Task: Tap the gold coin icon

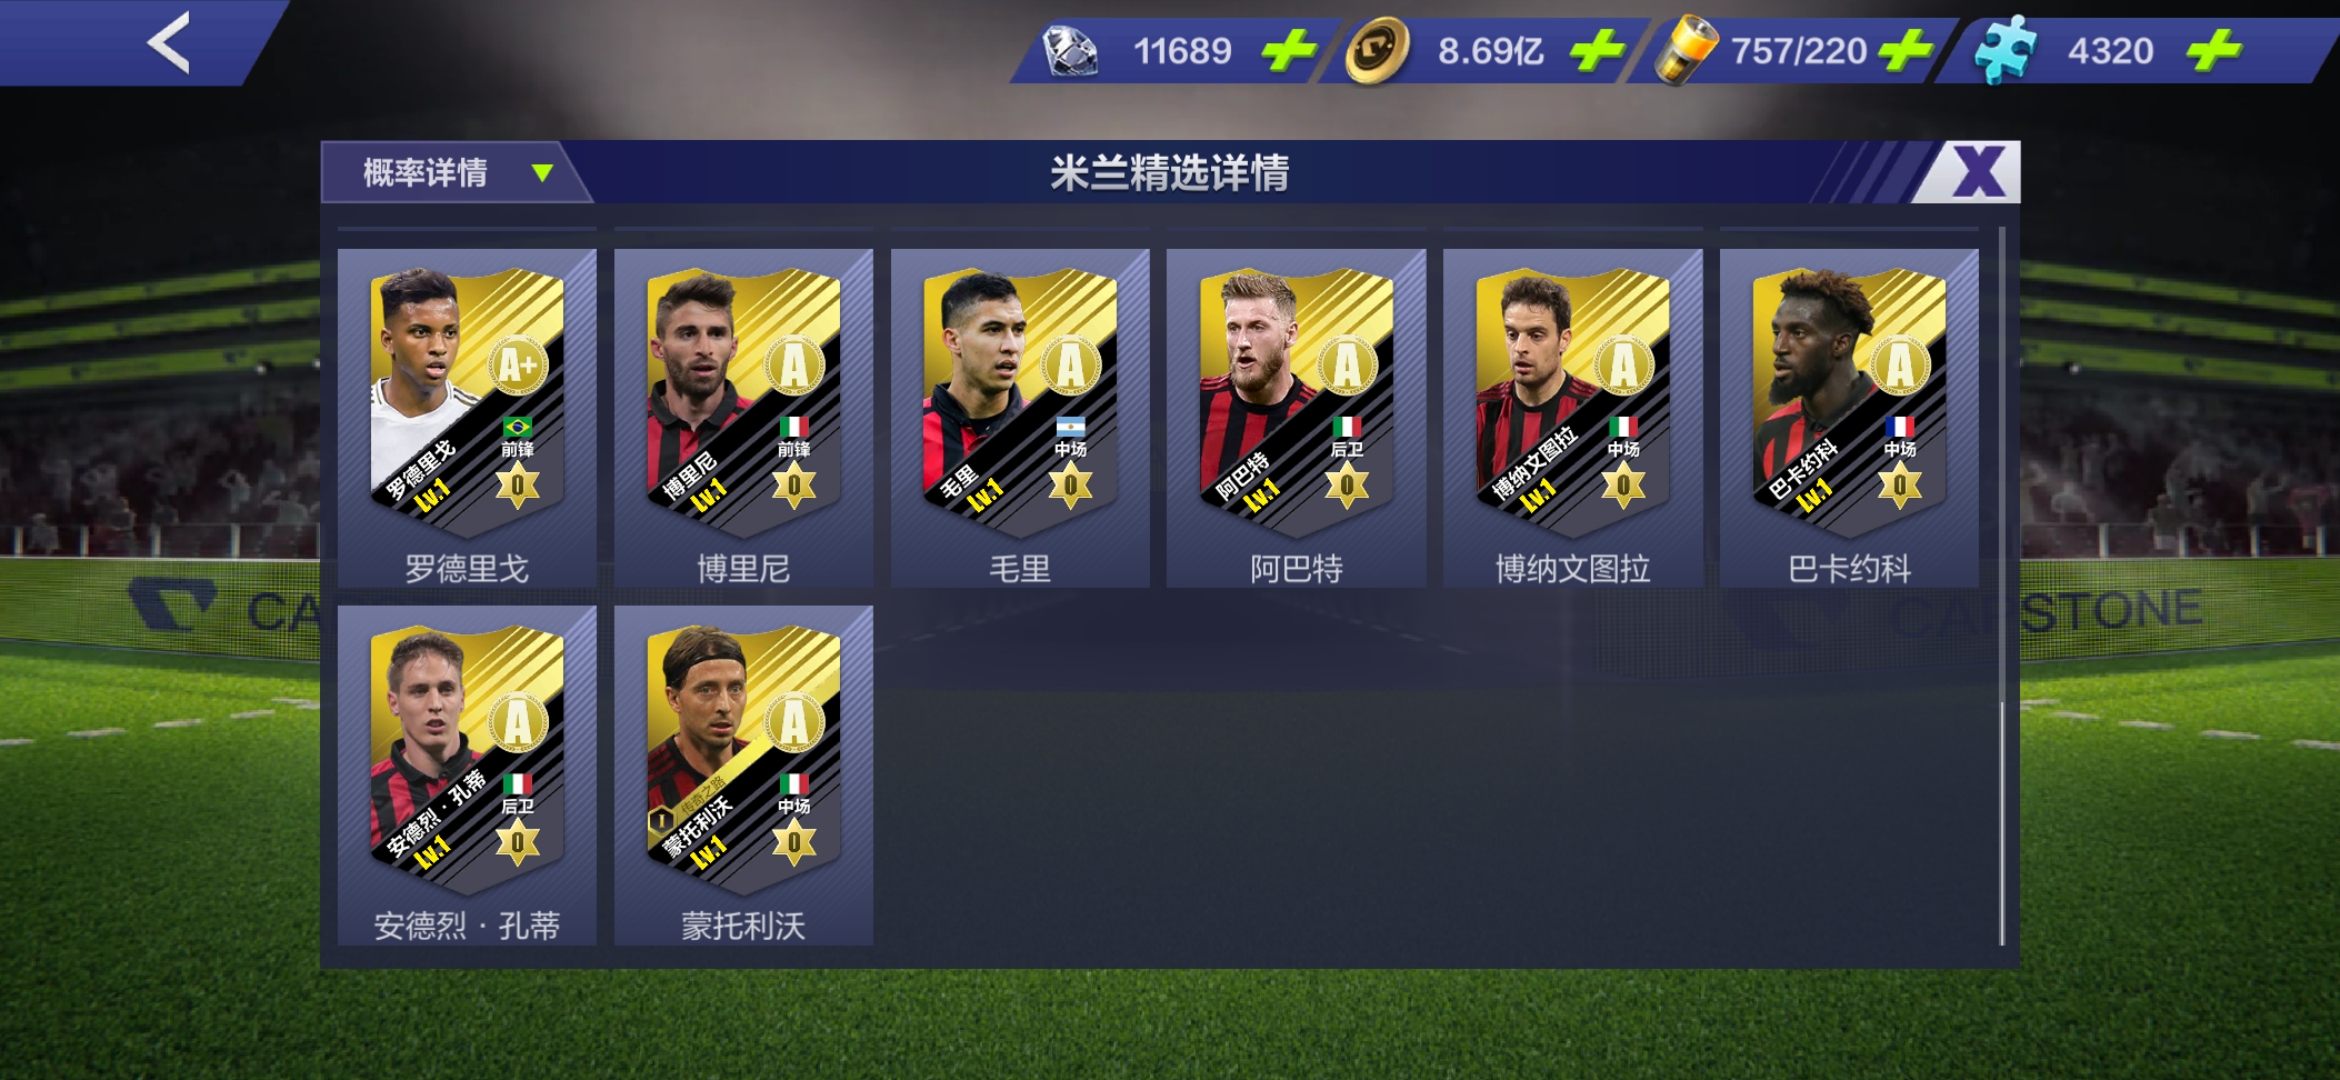Action: pos(1376,50)
